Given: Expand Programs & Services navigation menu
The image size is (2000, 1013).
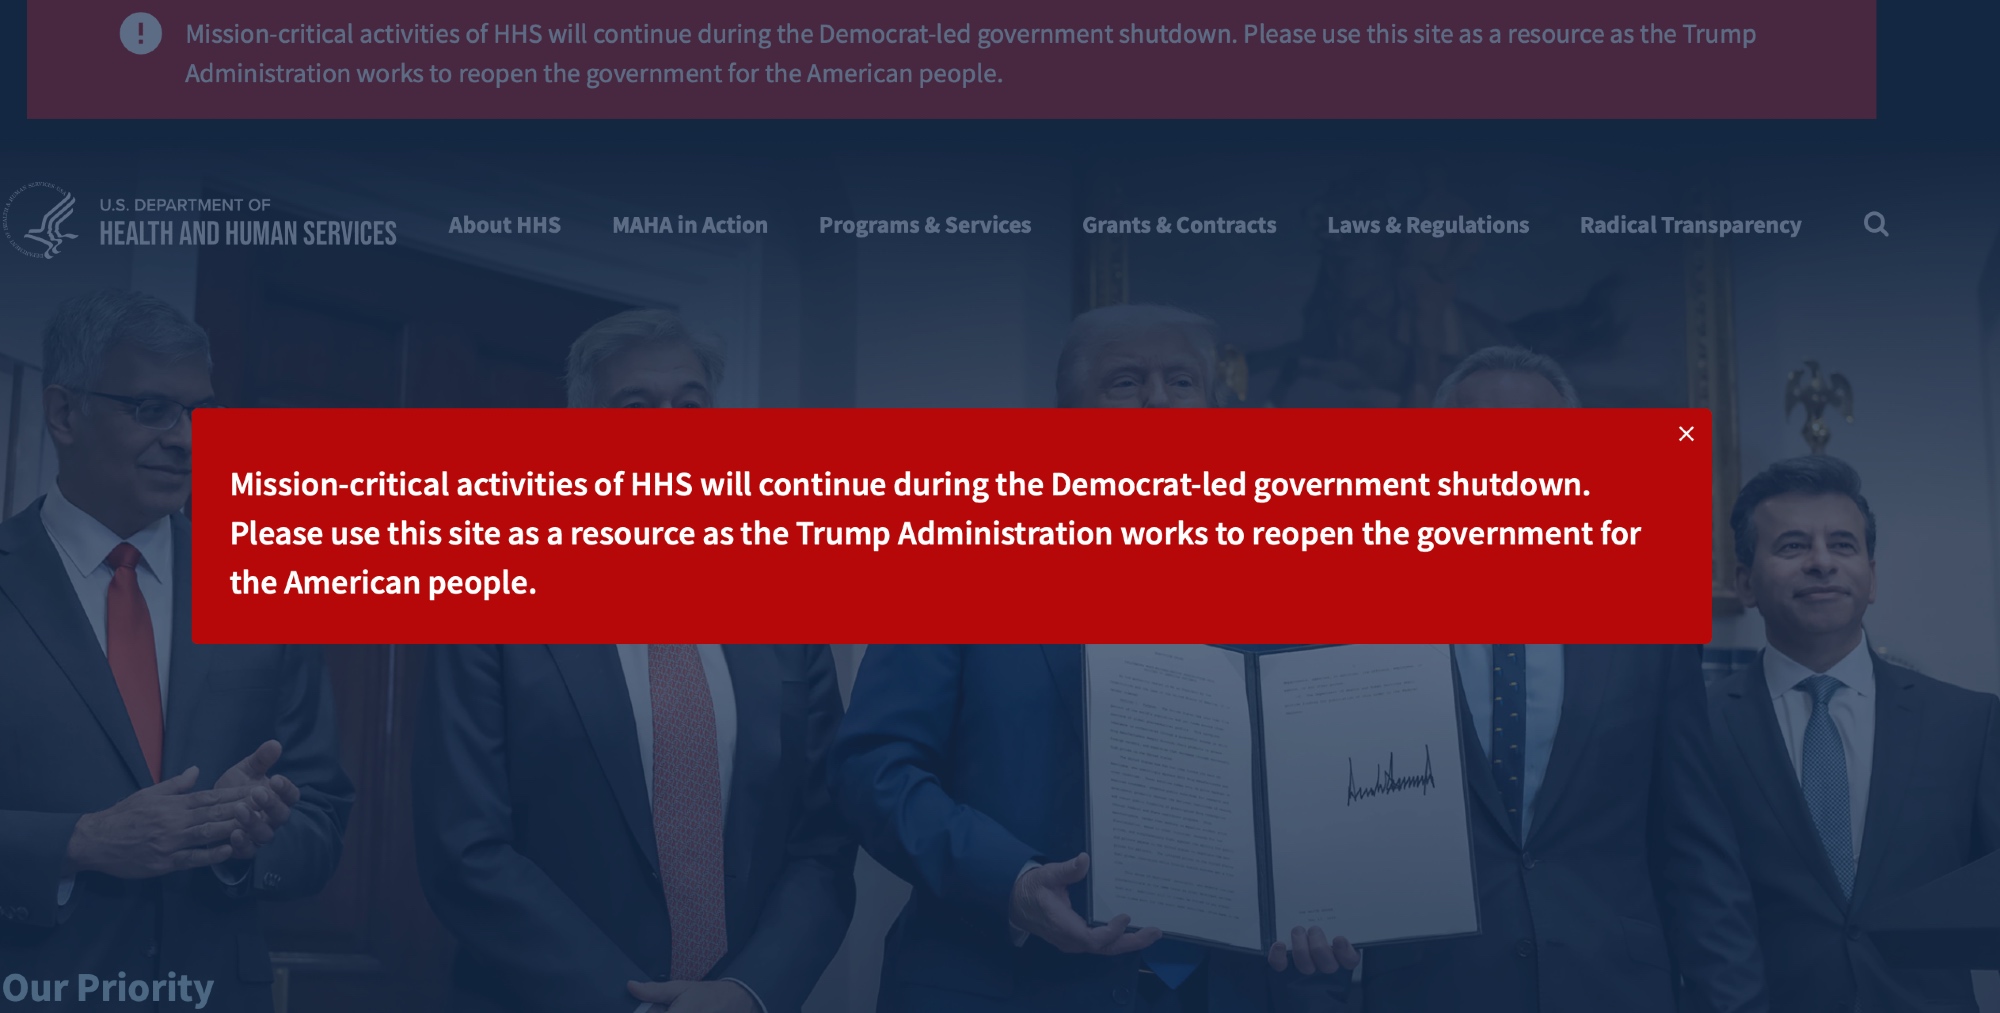Looking at the screenshot, I should 924,226.
